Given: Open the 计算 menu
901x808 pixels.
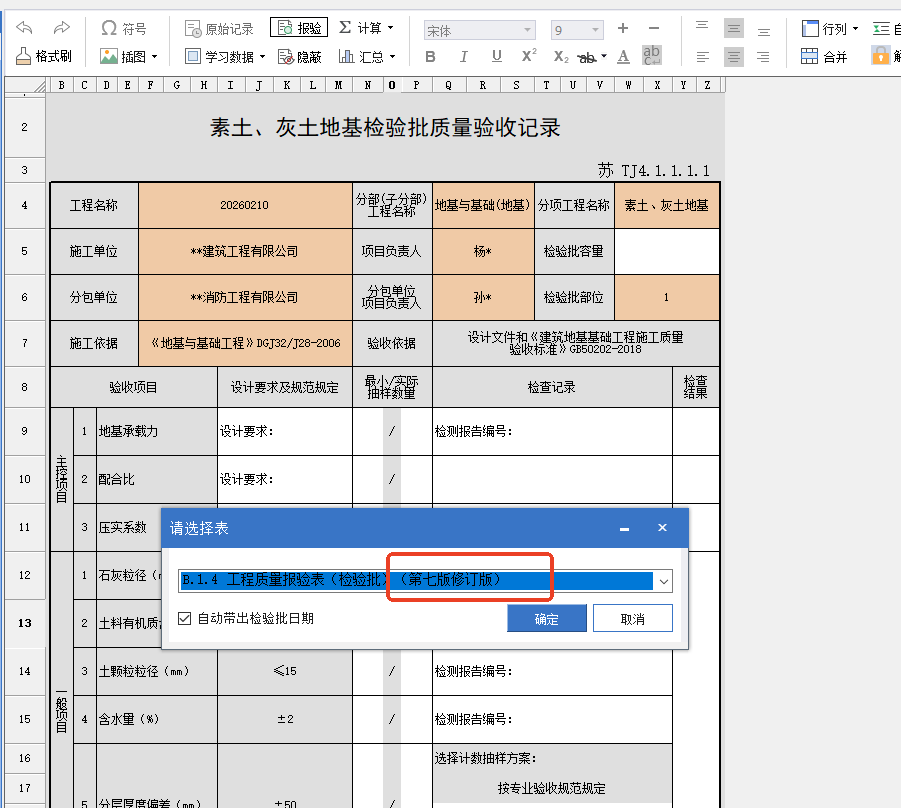Looking at the screenshot, I should tap(366, 28).
